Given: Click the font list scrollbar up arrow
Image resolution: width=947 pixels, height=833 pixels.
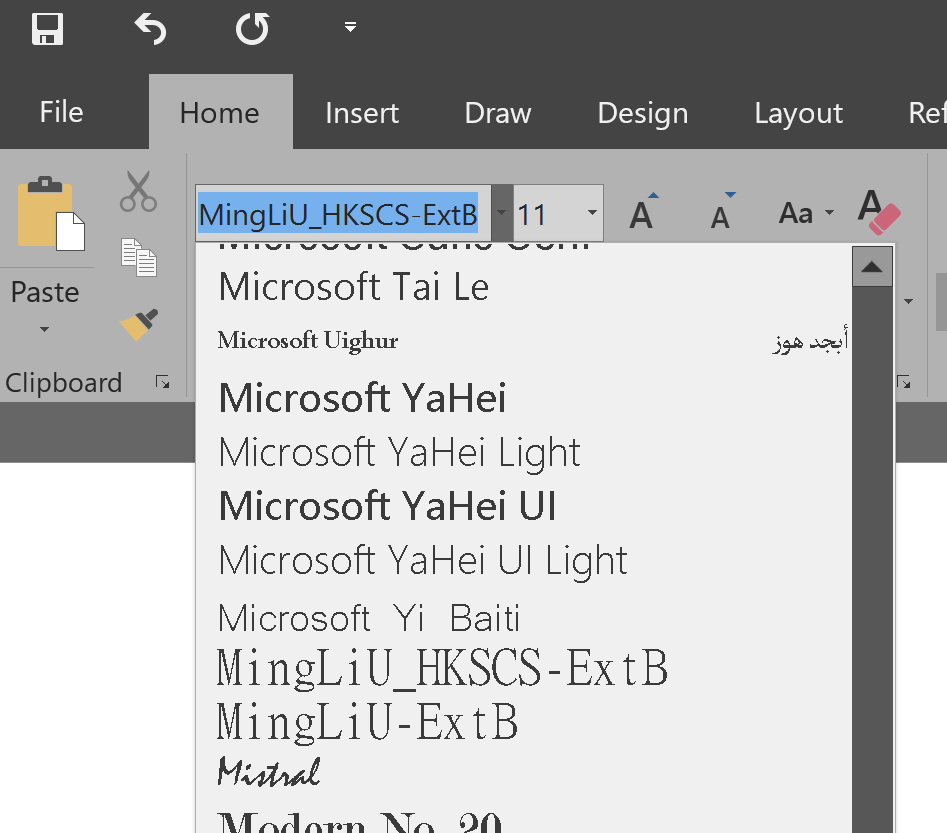Looking at the screenshot, I should [871, 266].
